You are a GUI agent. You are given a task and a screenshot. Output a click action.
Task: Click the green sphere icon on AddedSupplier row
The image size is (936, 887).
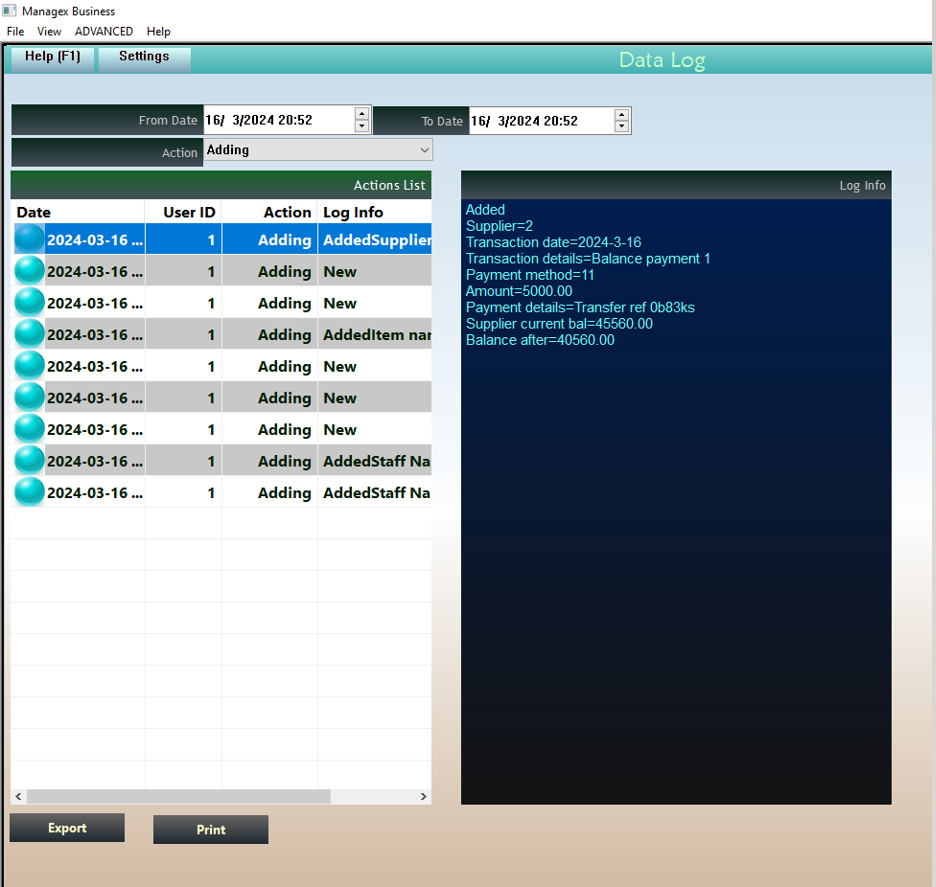pyautogui.click(x=27, y=240)
